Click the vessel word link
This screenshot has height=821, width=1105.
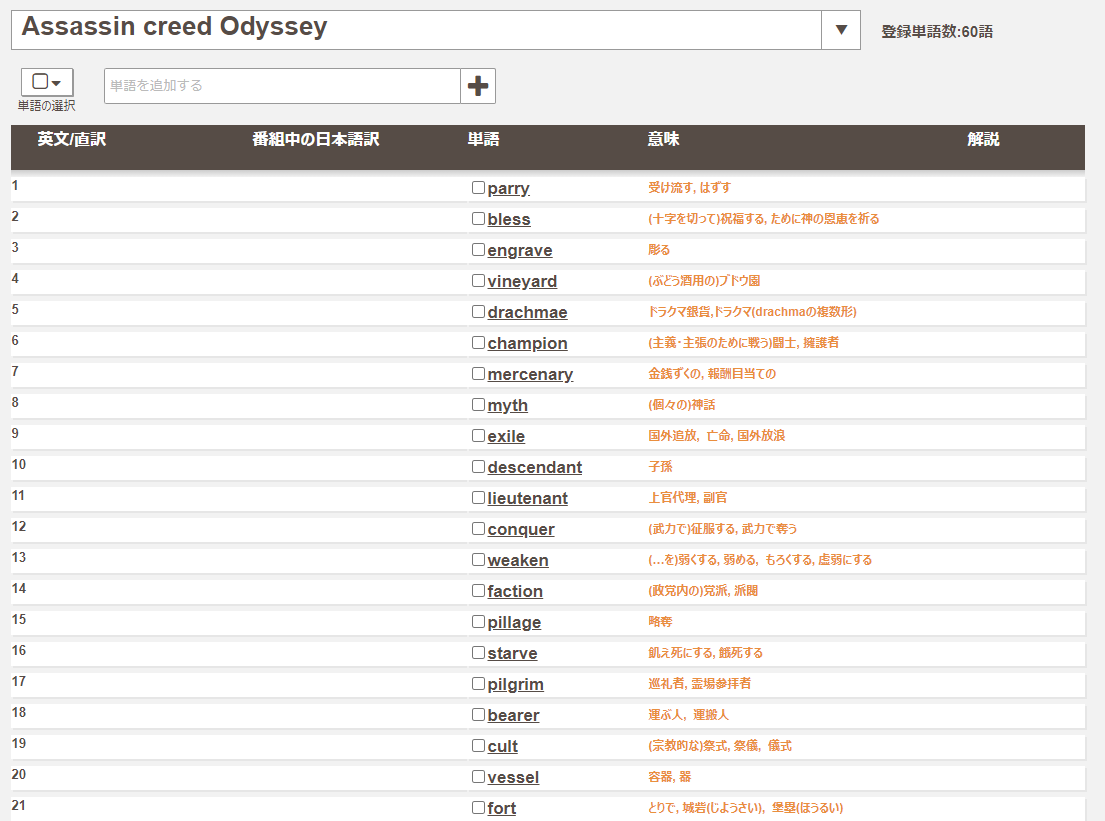pyautogui.click(x=513, y=777)
